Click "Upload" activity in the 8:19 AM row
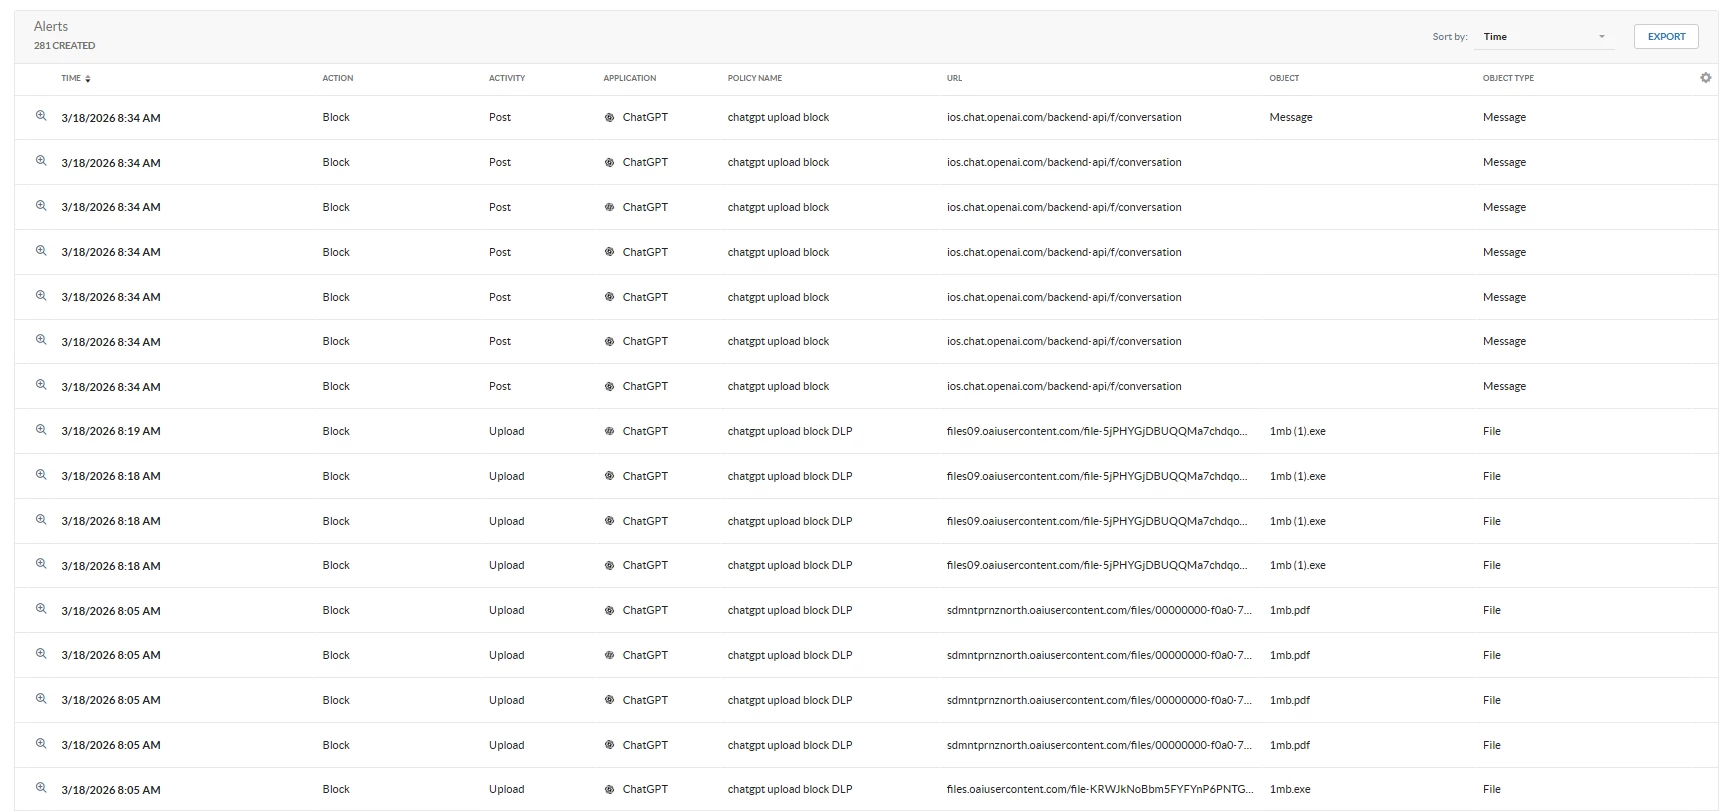Image resolution: width=1729 pixels, height=811 pixels. coord(506,431)
